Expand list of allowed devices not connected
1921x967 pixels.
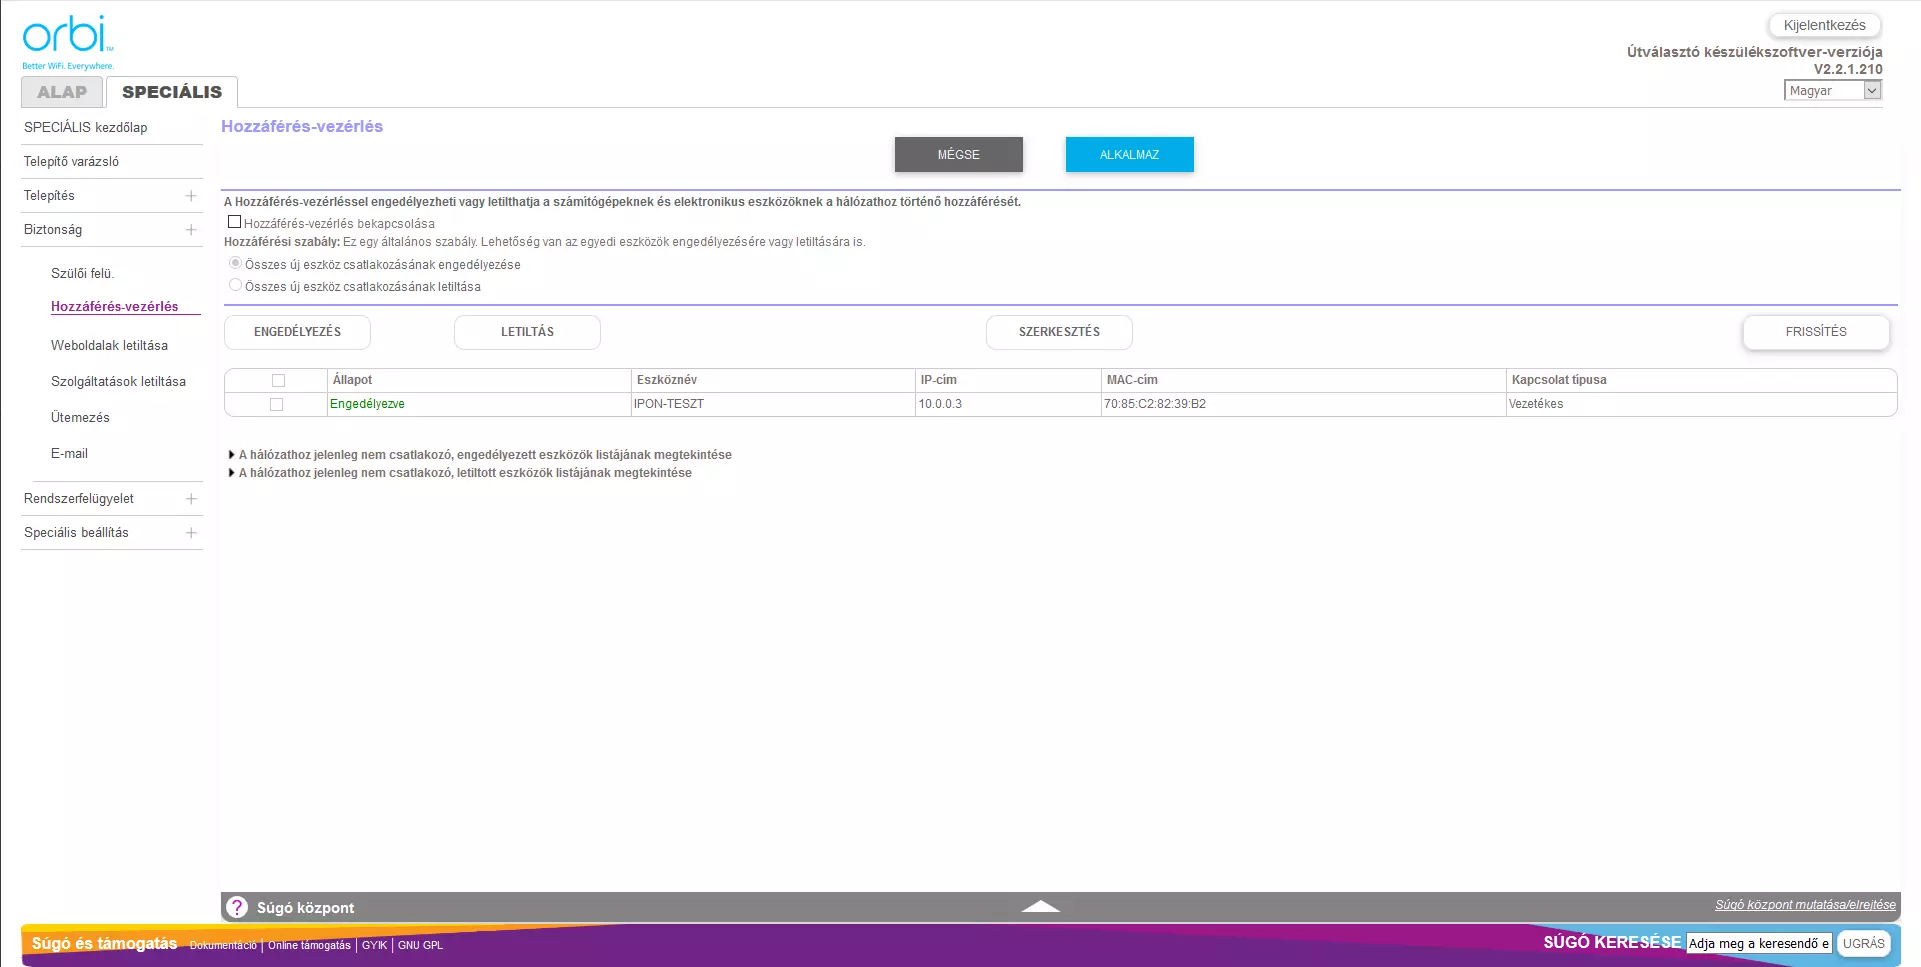tap(484, 455)
